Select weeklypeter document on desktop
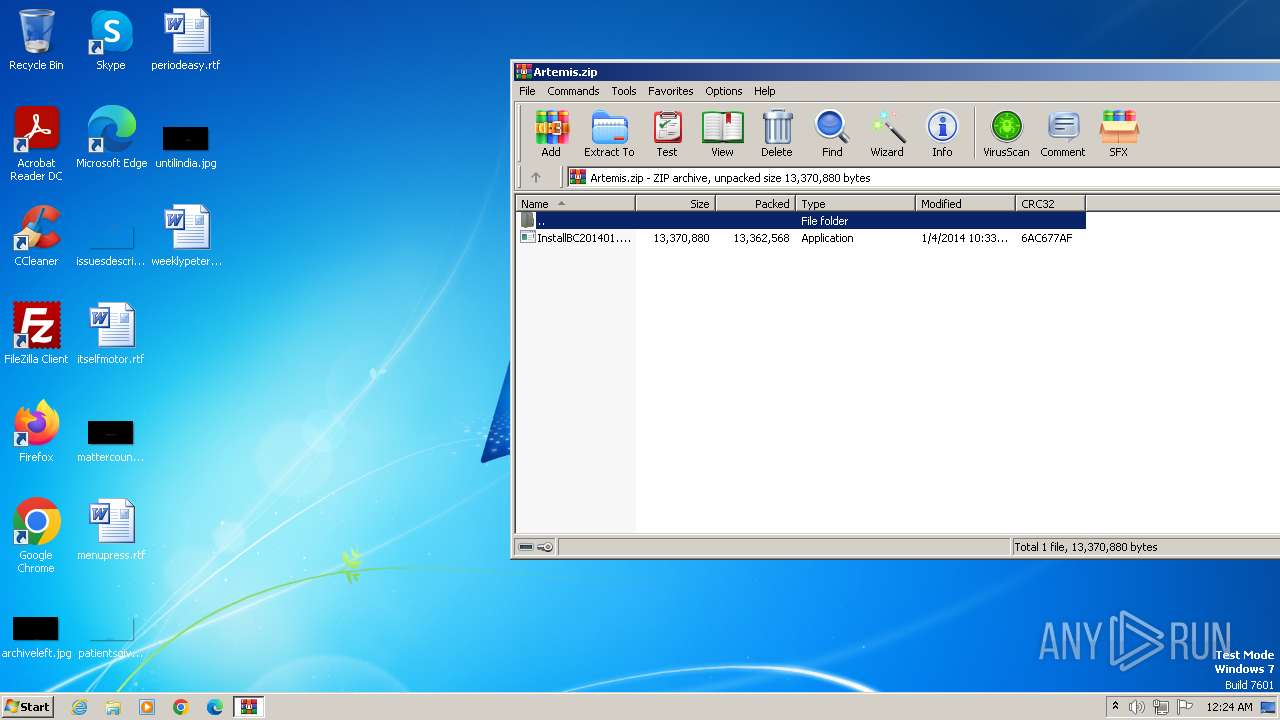 [186, 236]
